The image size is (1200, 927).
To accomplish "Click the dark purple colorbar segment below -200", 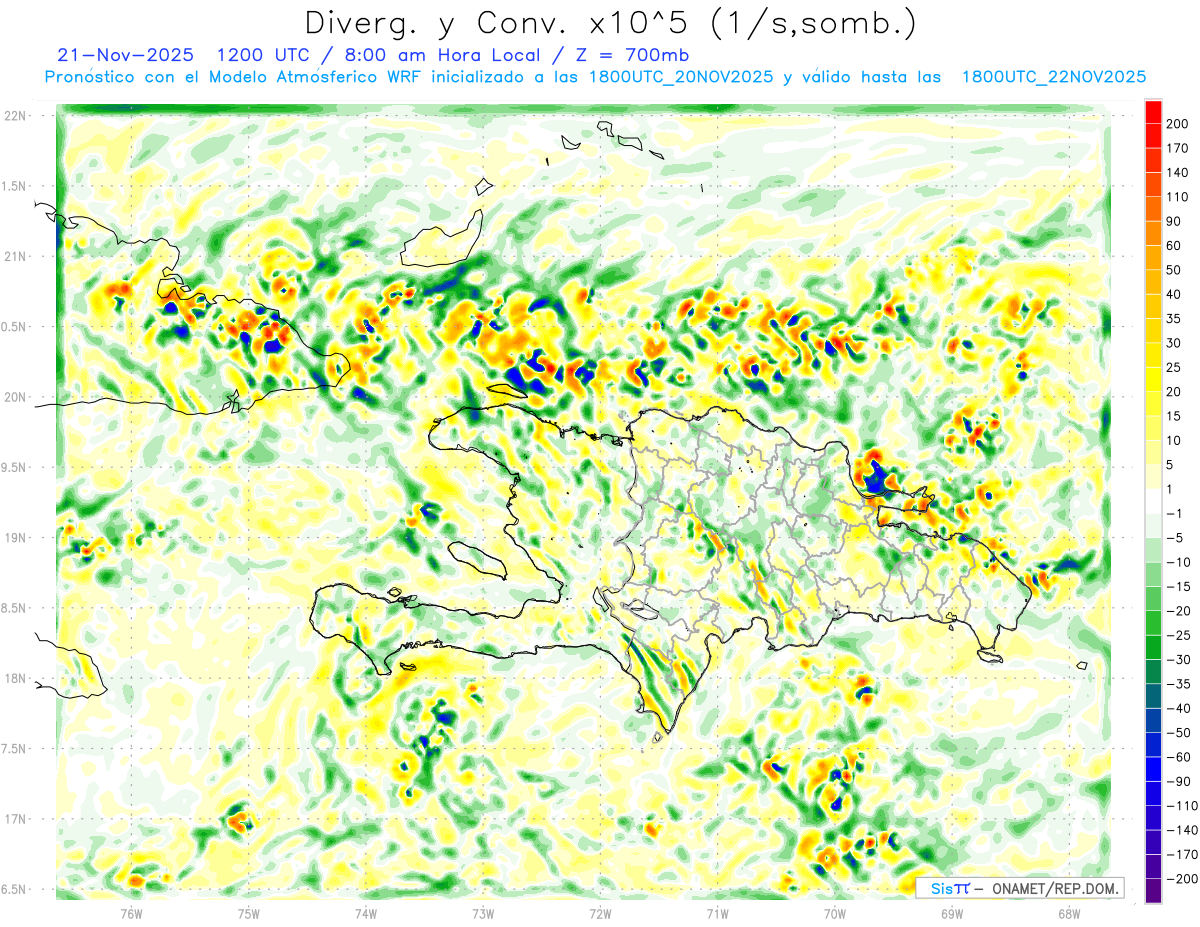I will [x=1153, y=890].
